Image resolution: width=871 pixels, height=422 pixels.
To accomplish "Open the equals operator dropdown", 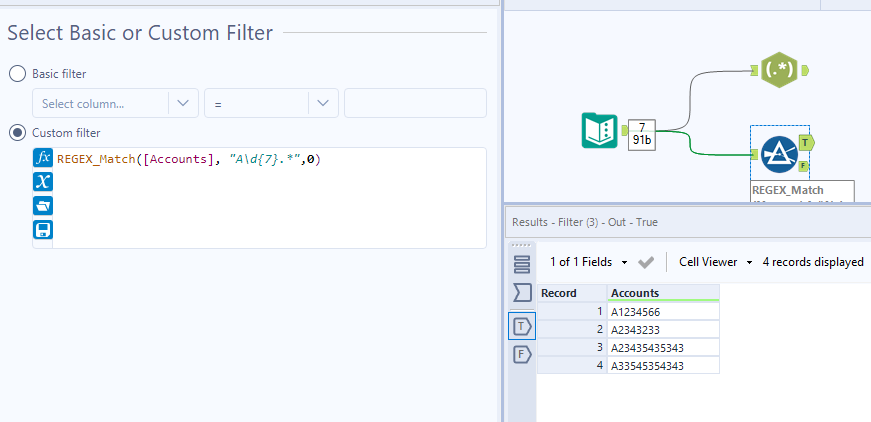I will [x=271, y=103].
